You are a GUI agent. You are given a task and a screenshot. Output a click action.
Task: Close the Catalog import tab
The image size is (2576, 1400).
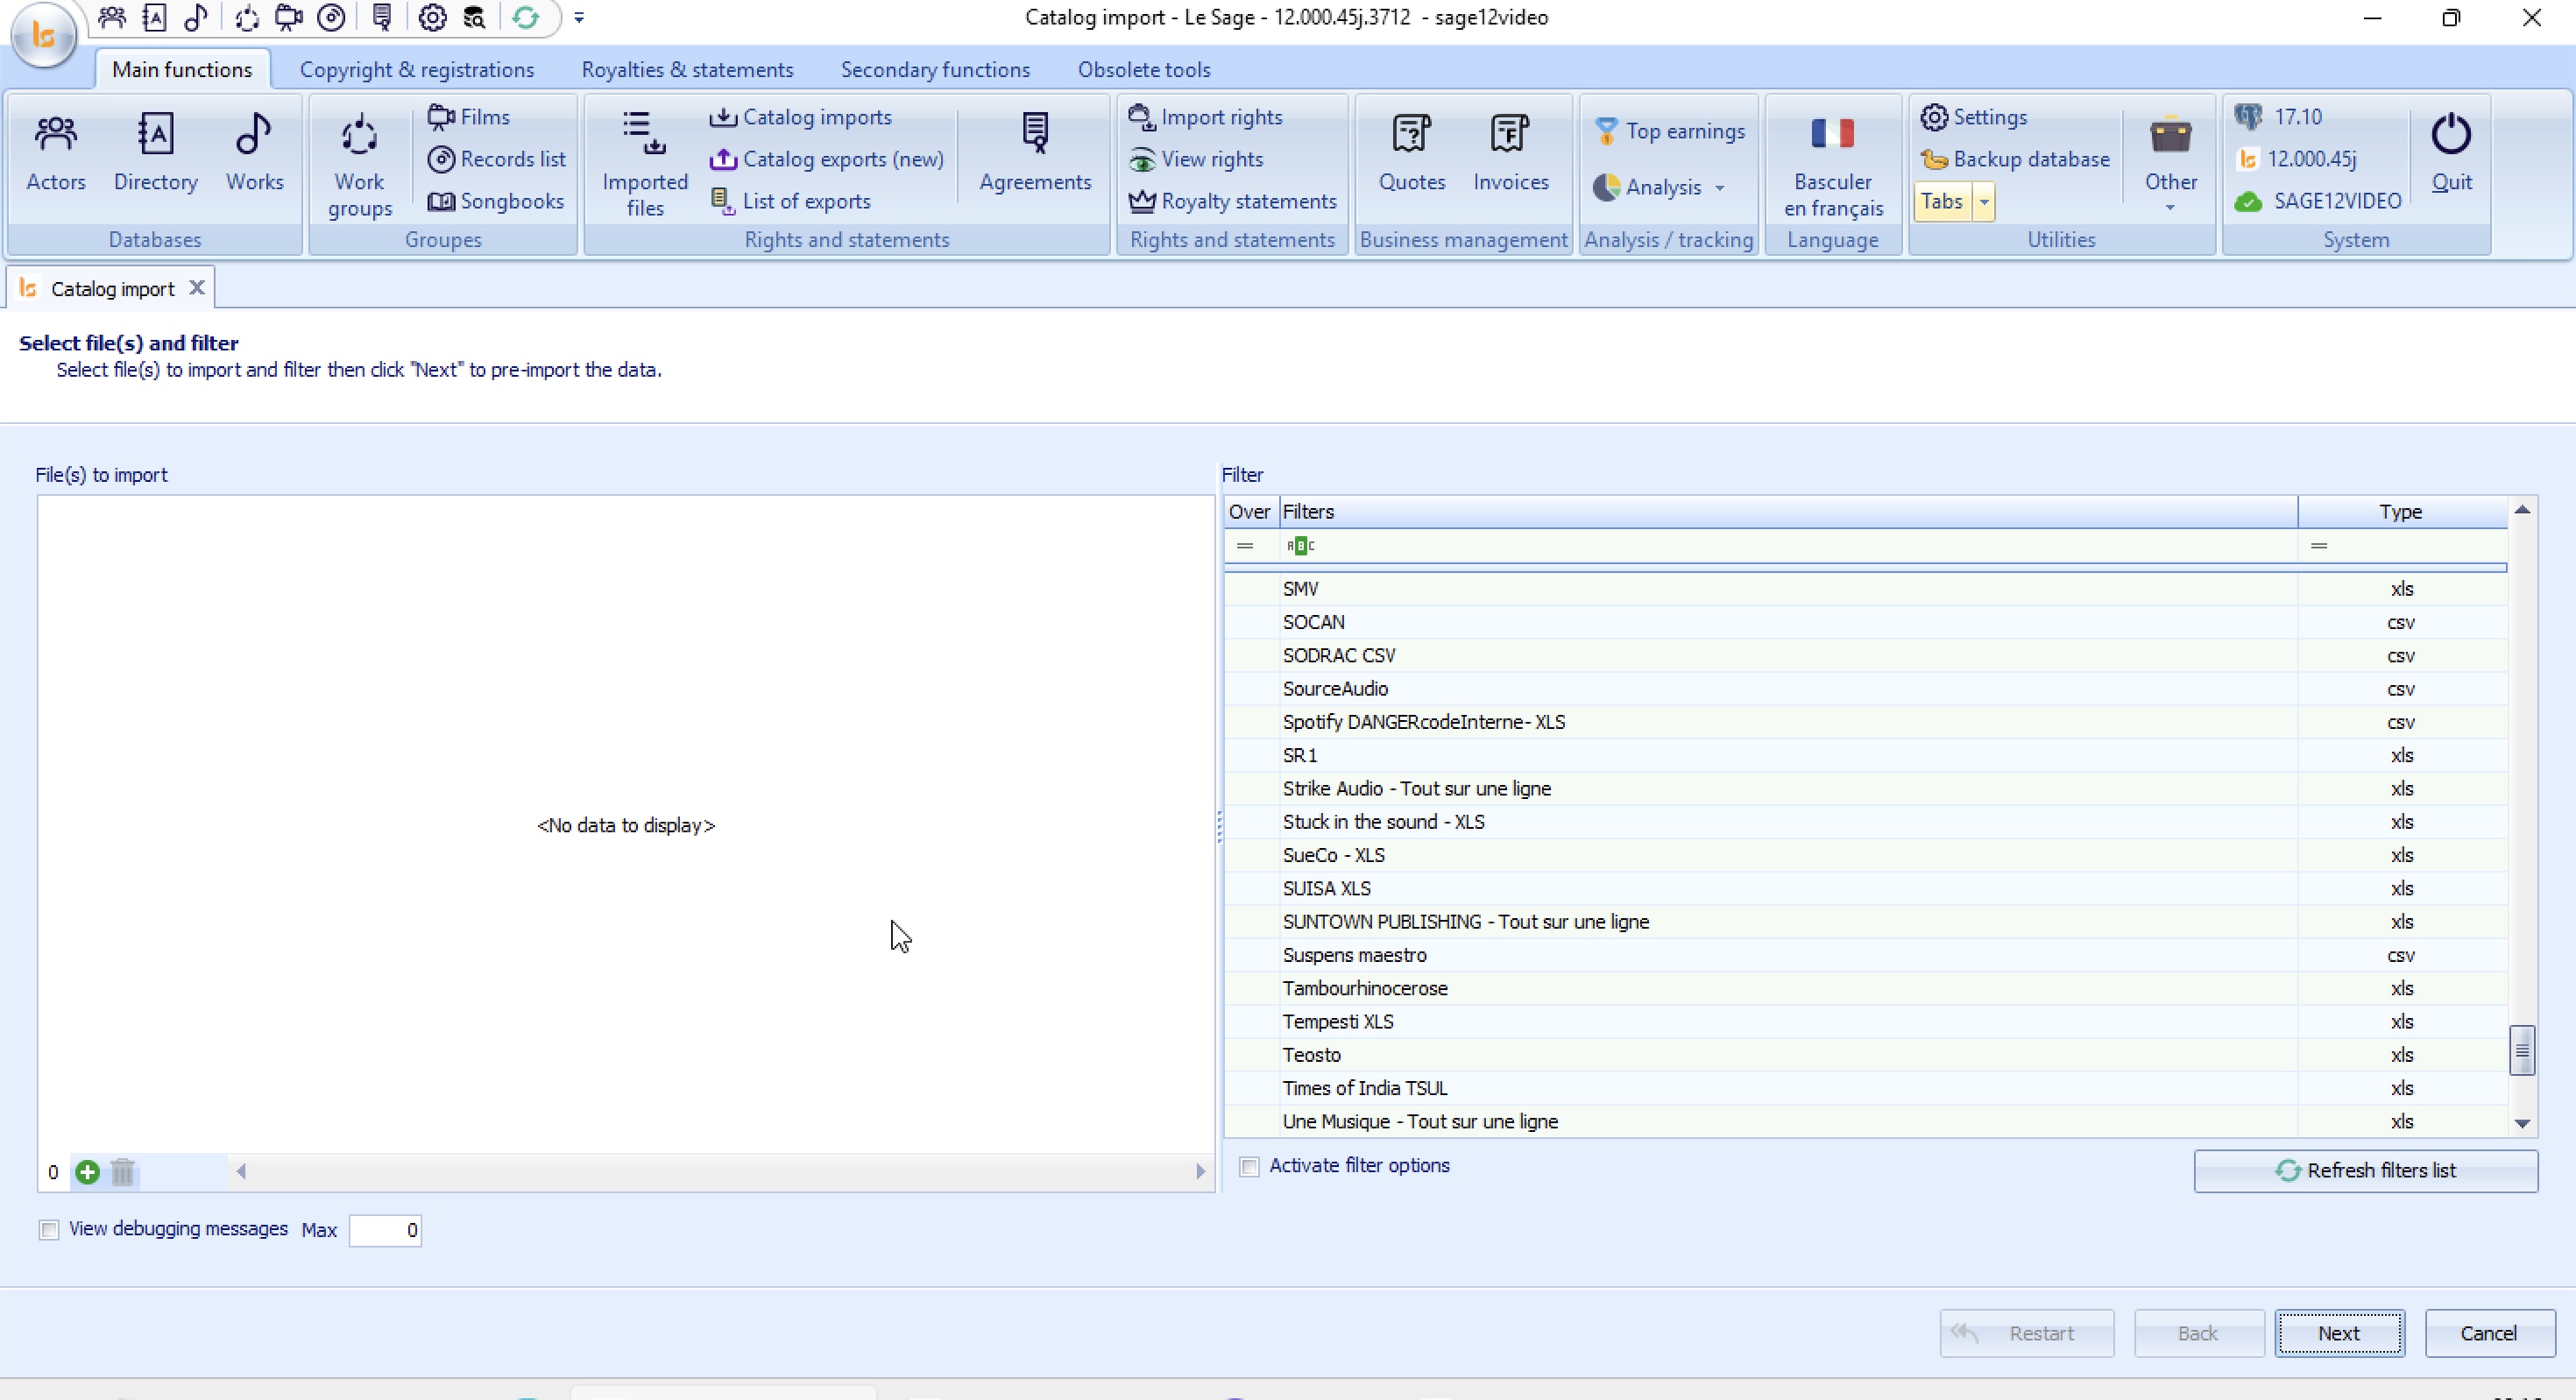pos(197,288)
